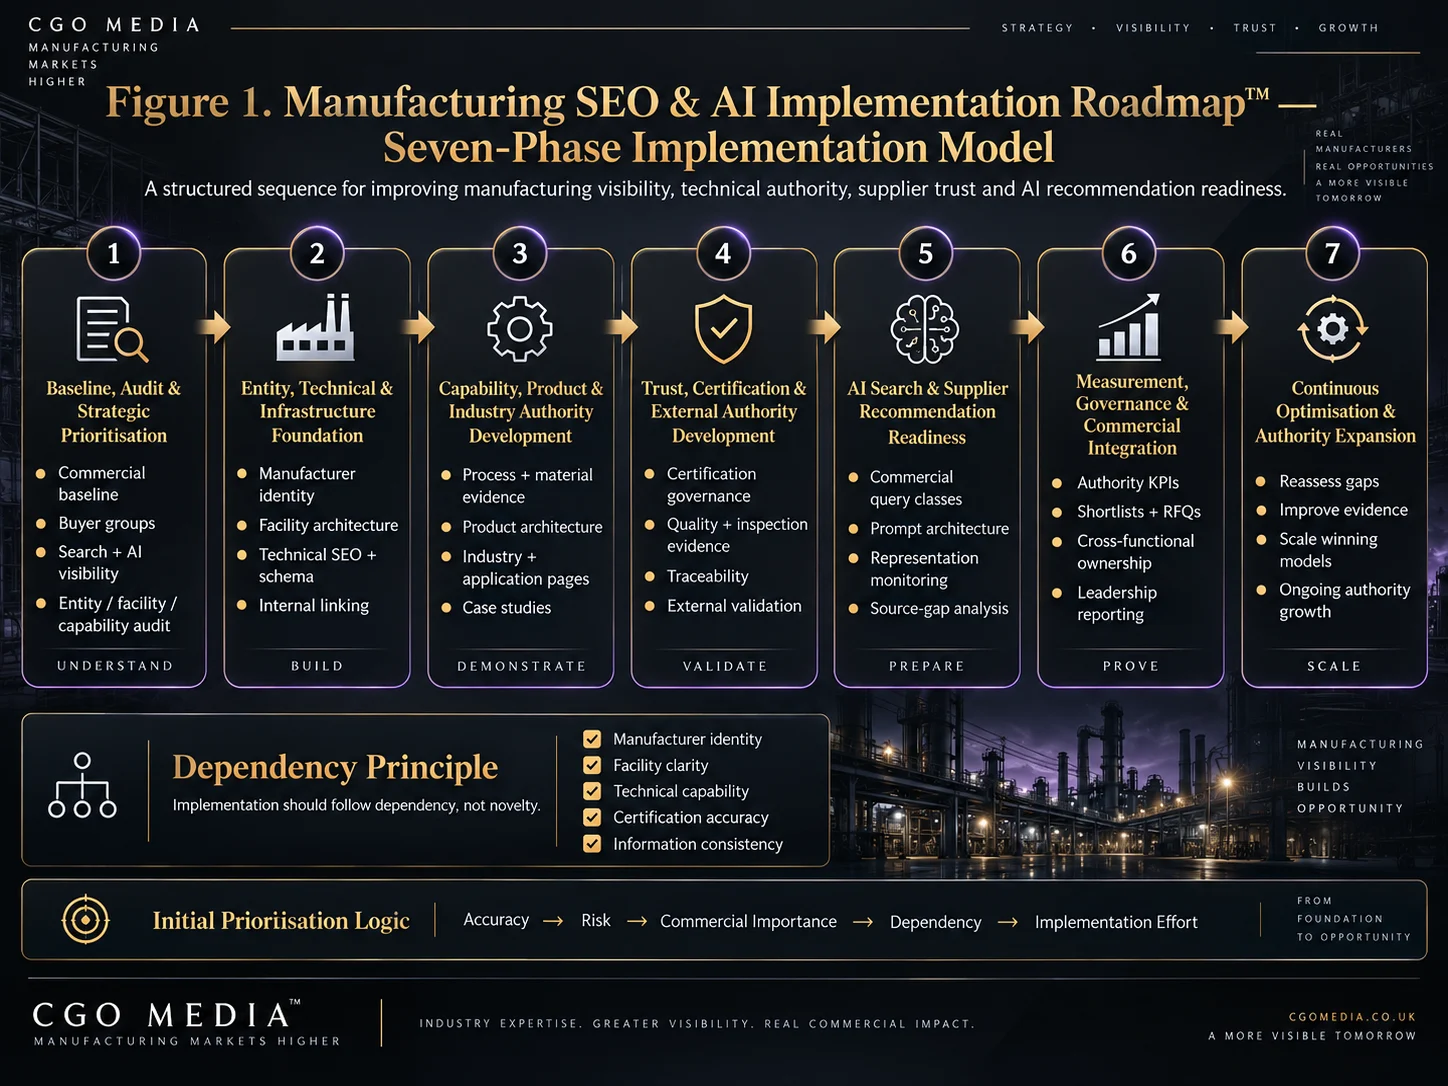This screenshot has width=1448, height=1086.
Task: Click the phase number 4 circle
Action: [723, 254]
